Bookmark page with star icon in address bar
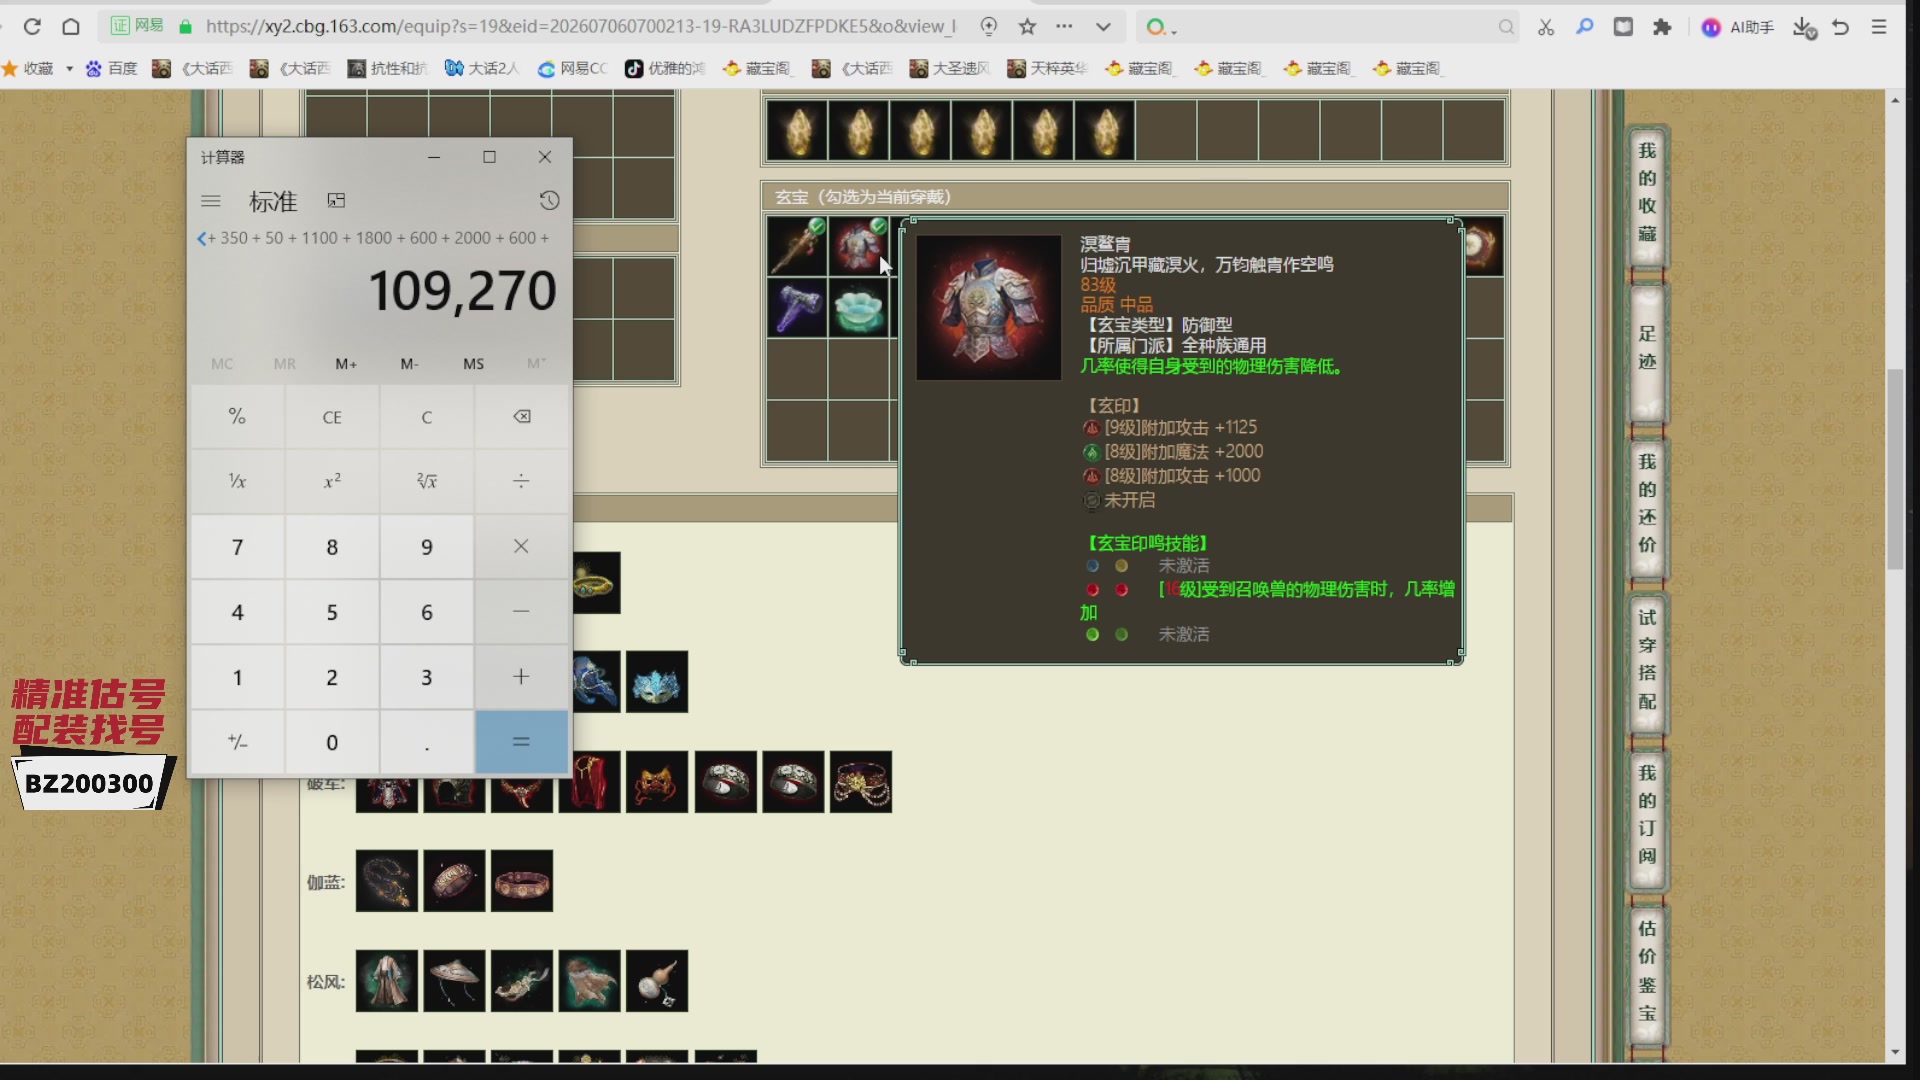Screen dimensions: 1920x1080 pos(1027,27)
